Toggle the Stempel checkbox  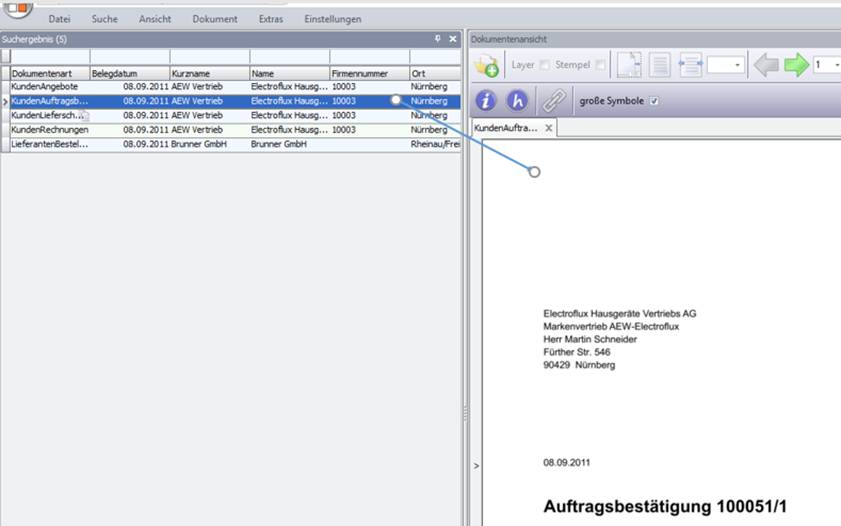600,65
